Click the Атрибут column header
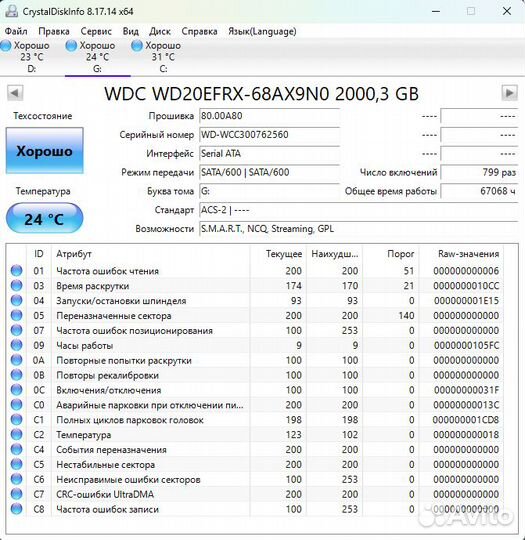 (x=151, y=254)
